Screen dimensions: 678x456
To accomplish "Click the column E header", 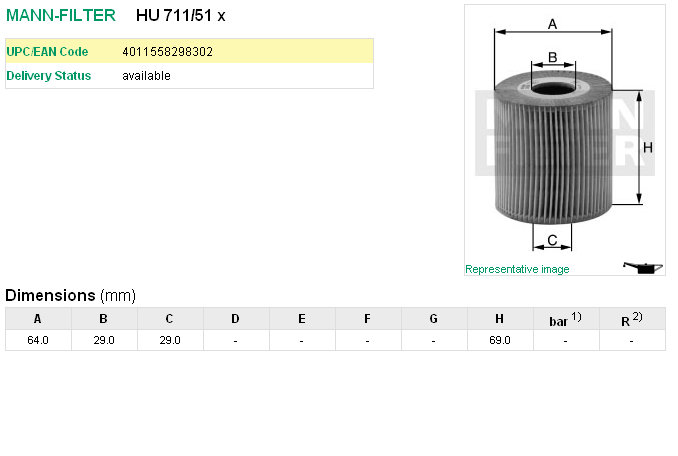I will click(x=302, y=319).
